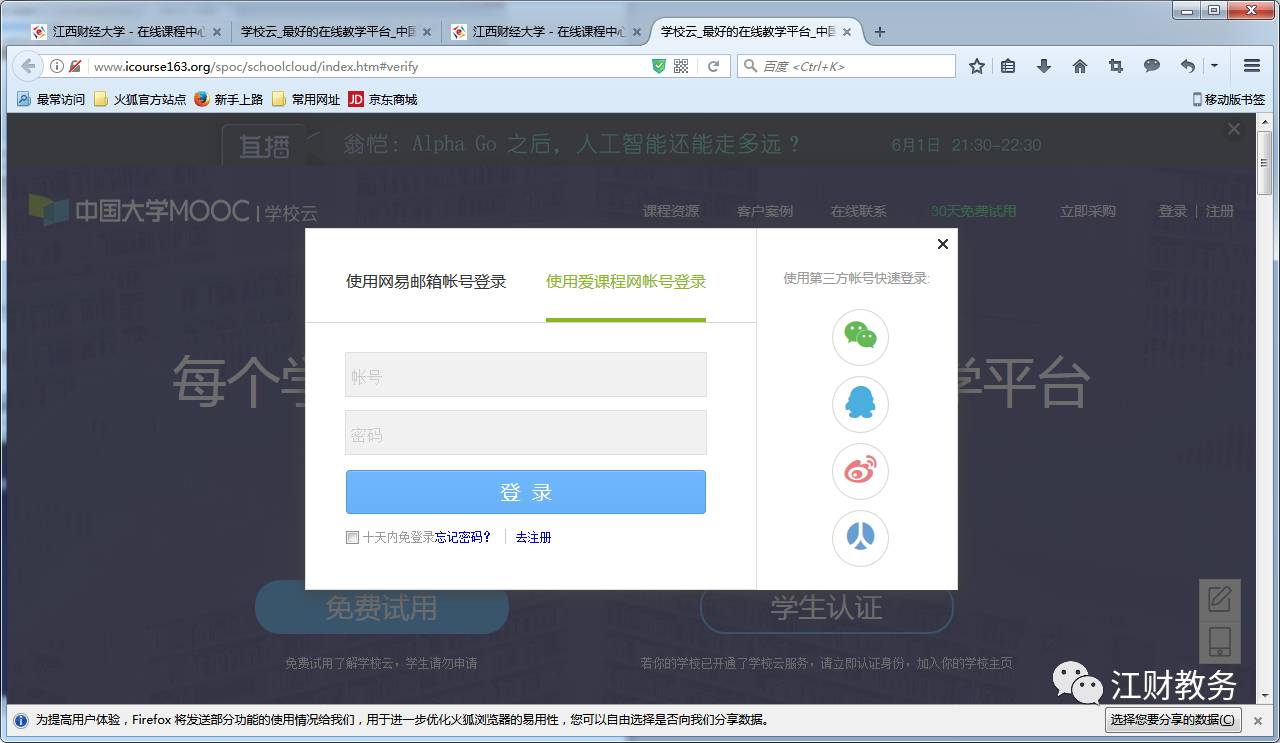Dismiss the top live banner with X
The height and width of the screenshot is (743, 1280).
pyautogui.click(x=1234, y=129)
